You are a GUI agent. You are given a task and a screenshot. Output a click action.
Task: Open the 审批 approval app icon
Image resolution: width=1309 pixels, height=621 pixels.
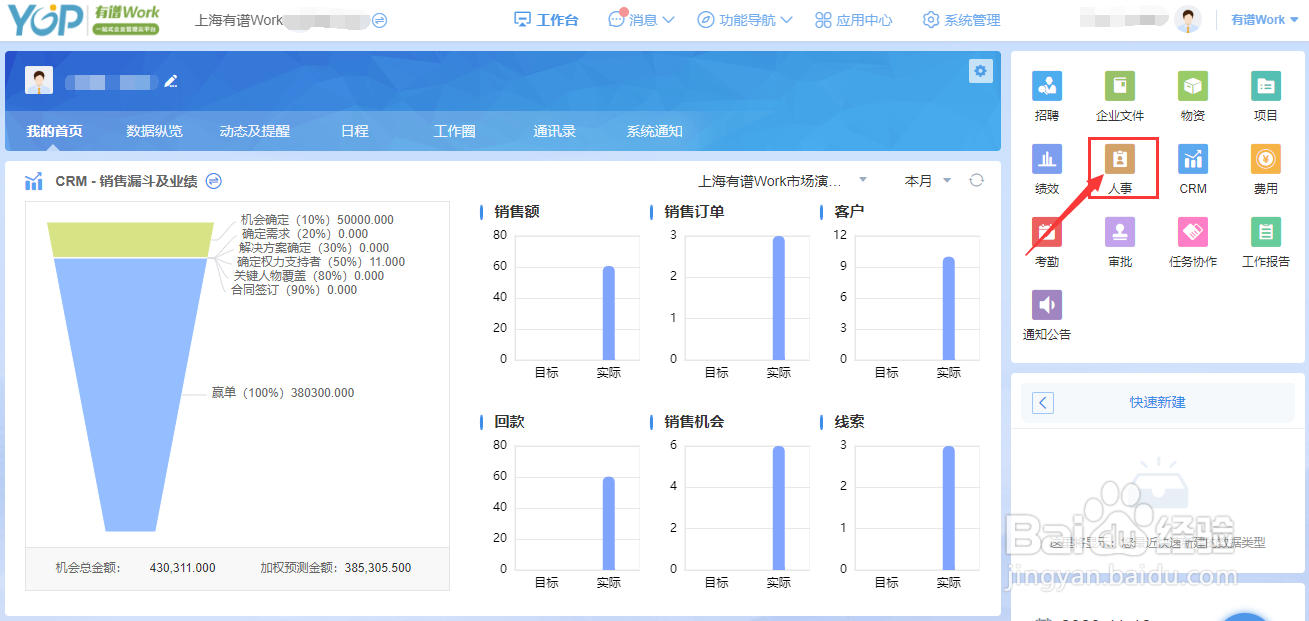1120,232
